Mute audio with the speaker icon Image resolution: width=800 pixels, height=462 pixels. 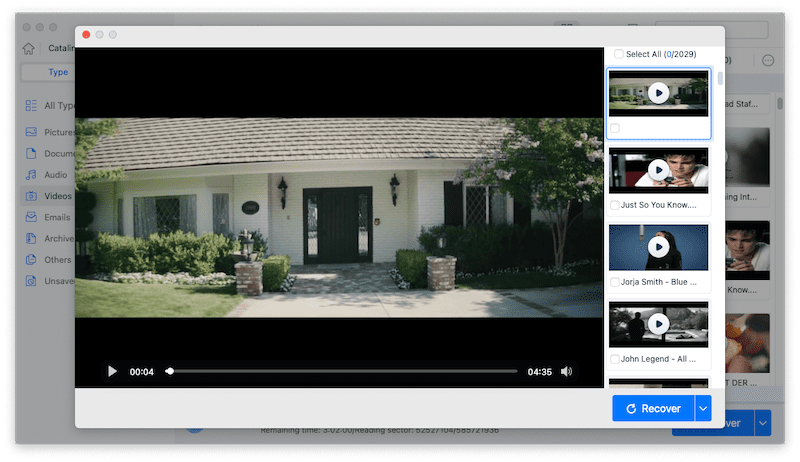click(x=566, y=371)
